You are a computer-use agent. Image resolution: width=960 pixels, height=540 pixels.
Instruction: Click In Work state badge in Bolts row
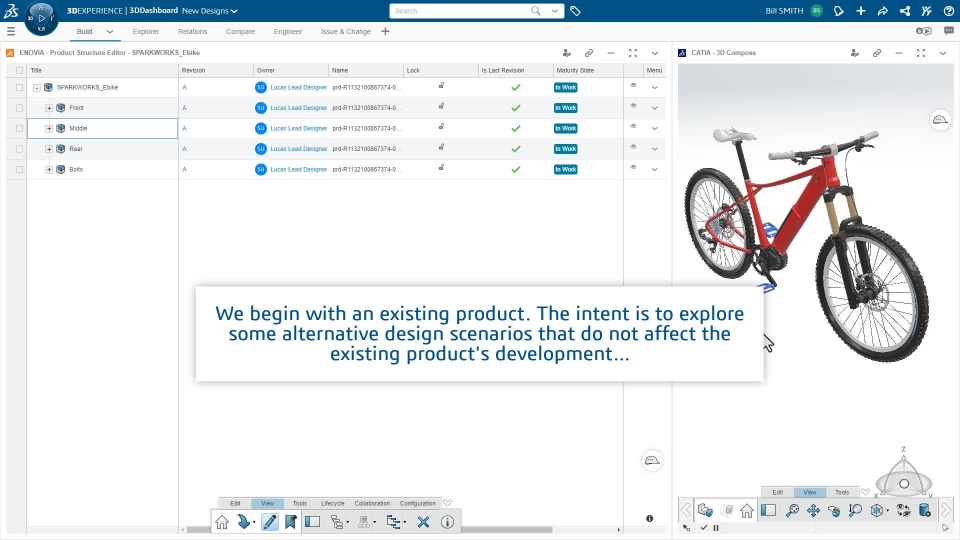click(566, 170)
